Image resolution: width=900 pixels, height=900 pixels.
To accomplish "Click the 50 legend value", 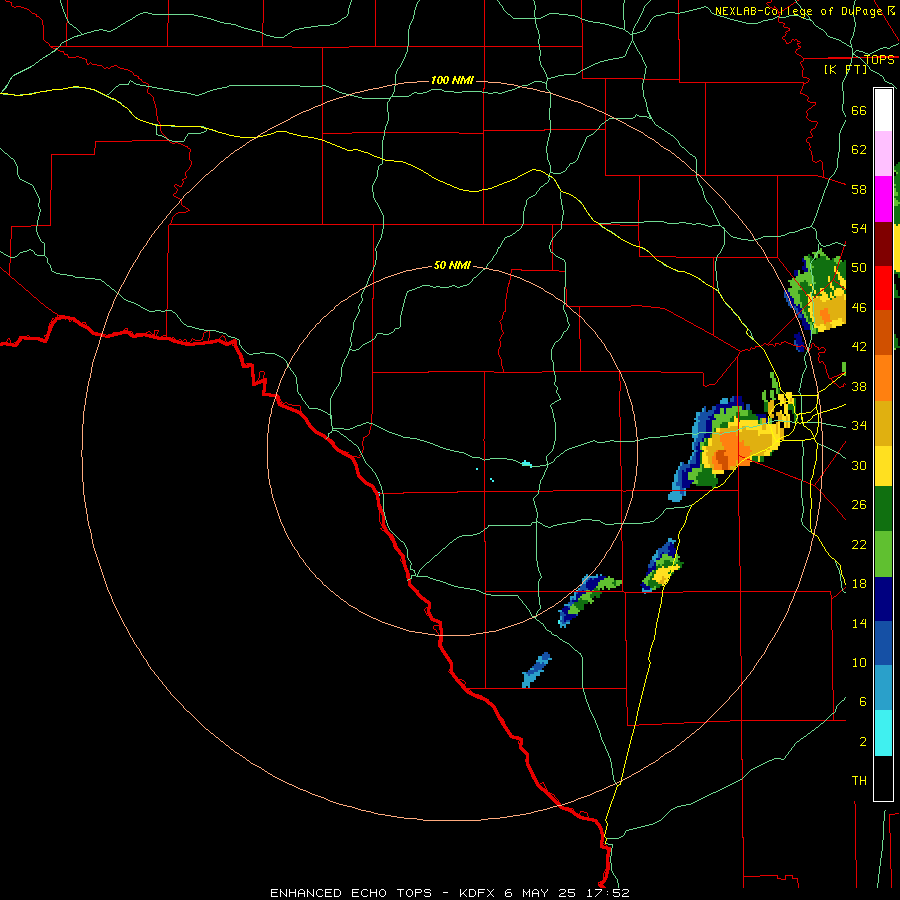I will tap(859, 268).
